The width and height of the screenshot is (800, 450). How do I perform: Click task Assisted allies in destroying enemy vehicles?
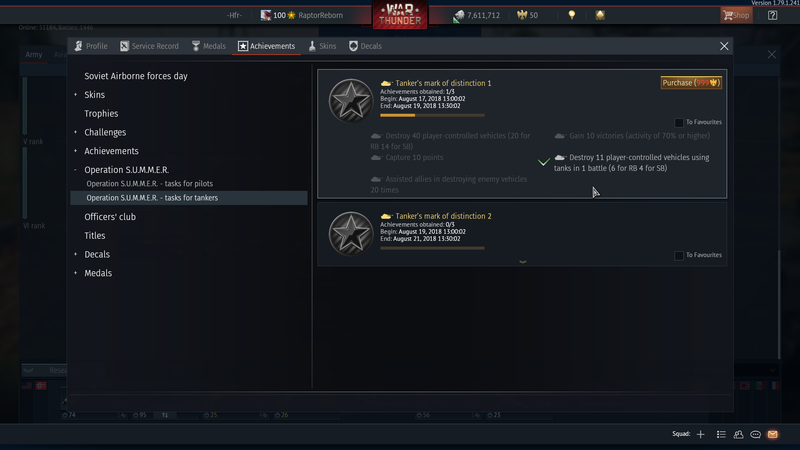(x=448, y=184)
